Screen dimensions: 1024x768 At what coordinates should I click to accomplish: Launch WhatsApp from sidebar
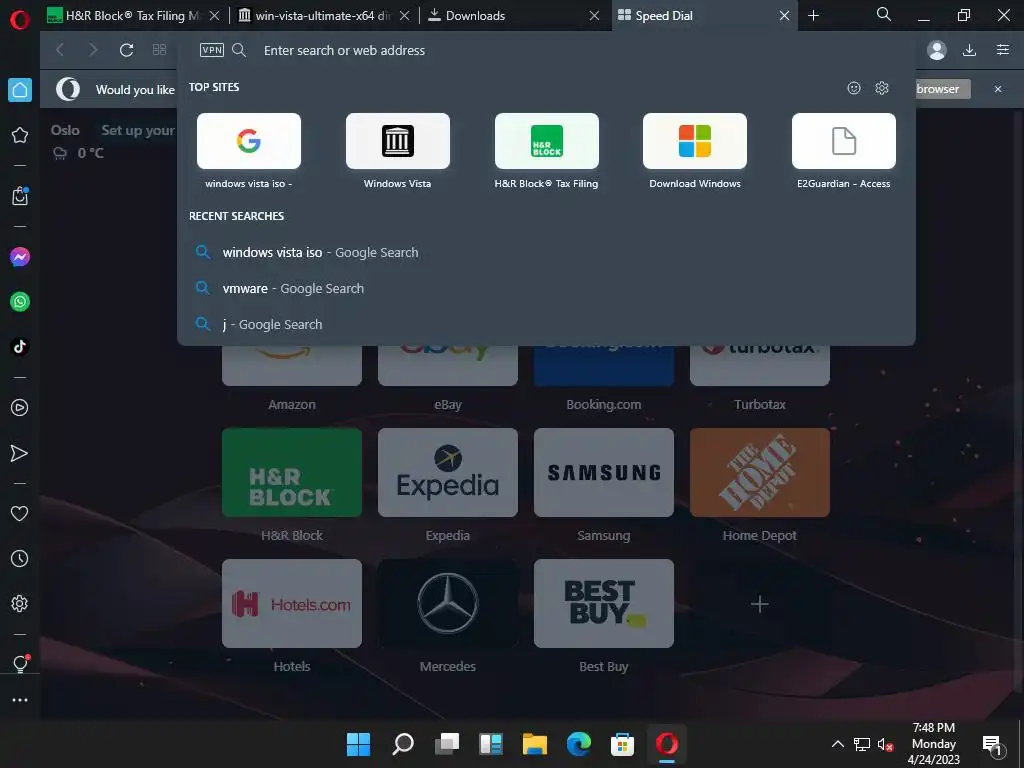click(x=20, y=302)
